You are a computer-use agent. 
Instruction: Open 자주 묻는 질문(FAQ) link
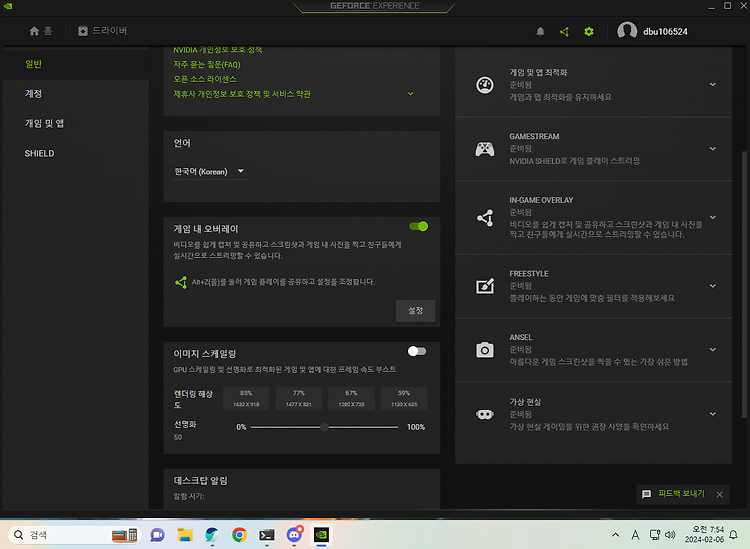pyautogui.click(x=207, y=65)
